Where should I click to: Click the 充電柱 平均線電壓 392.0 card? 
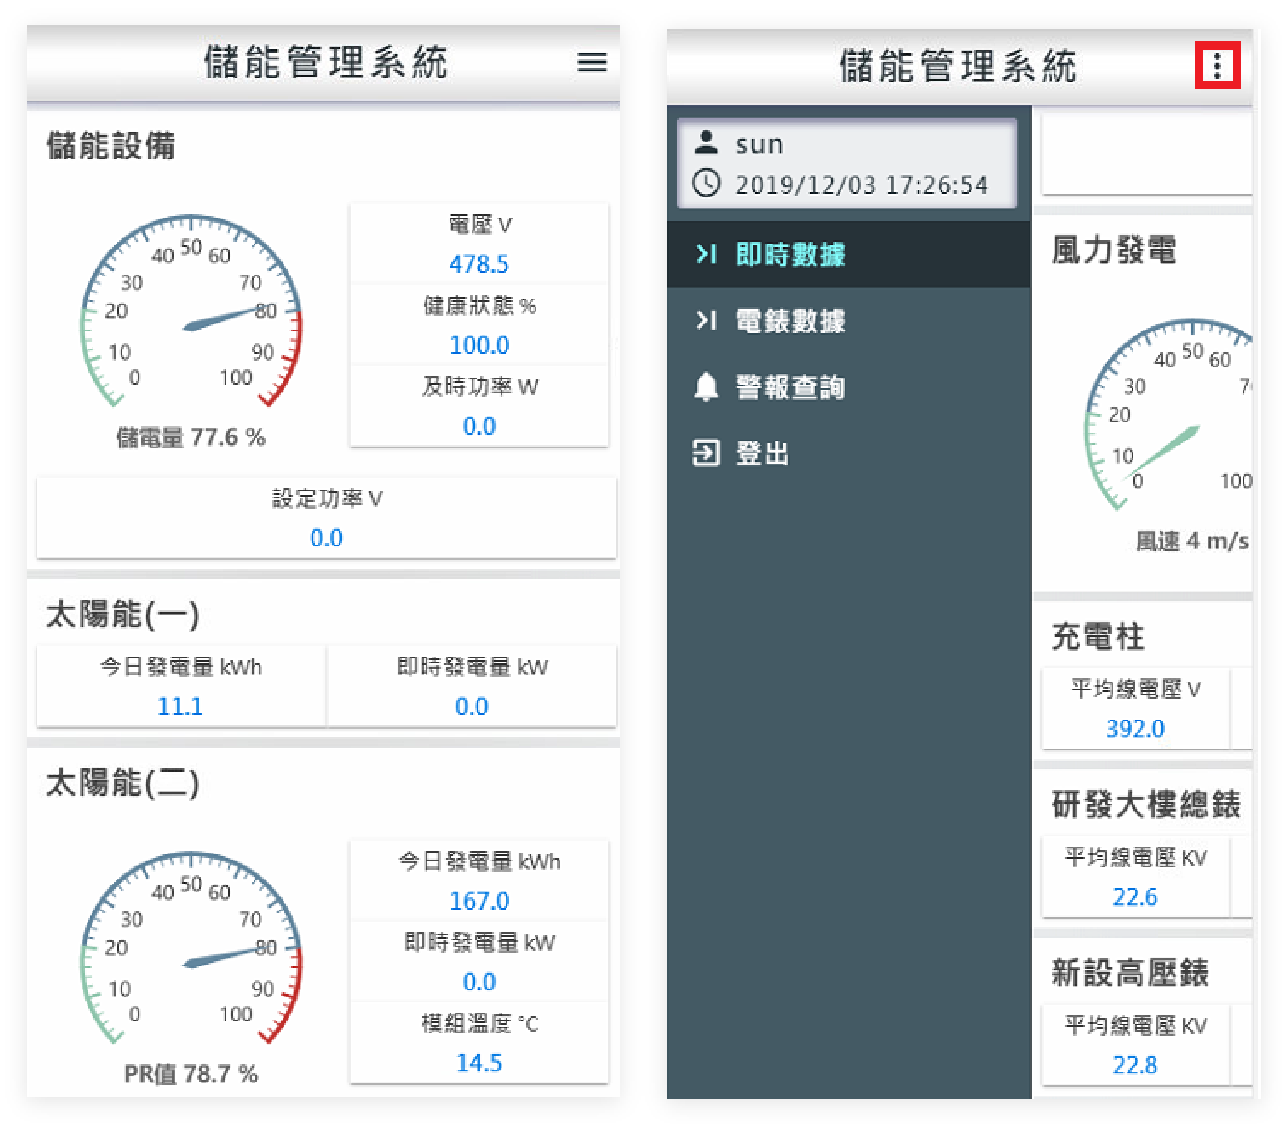click(1135, 709)
